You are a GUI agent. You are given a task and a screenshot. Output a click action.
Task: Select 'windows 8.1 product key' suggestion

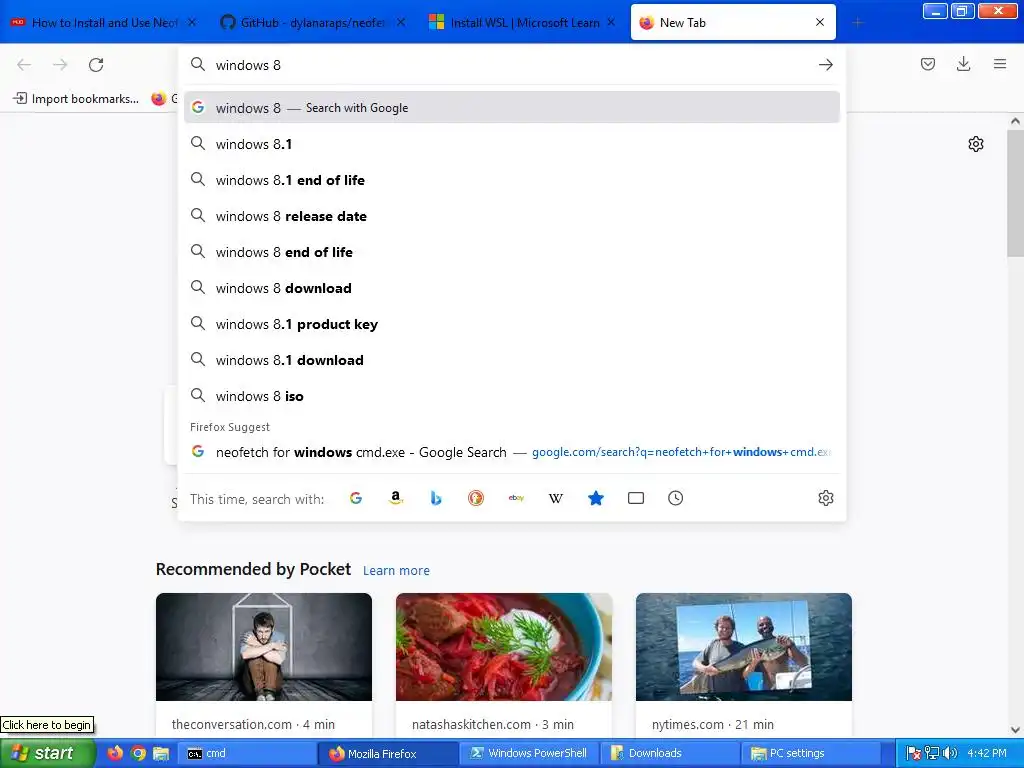tap(511, 324)
